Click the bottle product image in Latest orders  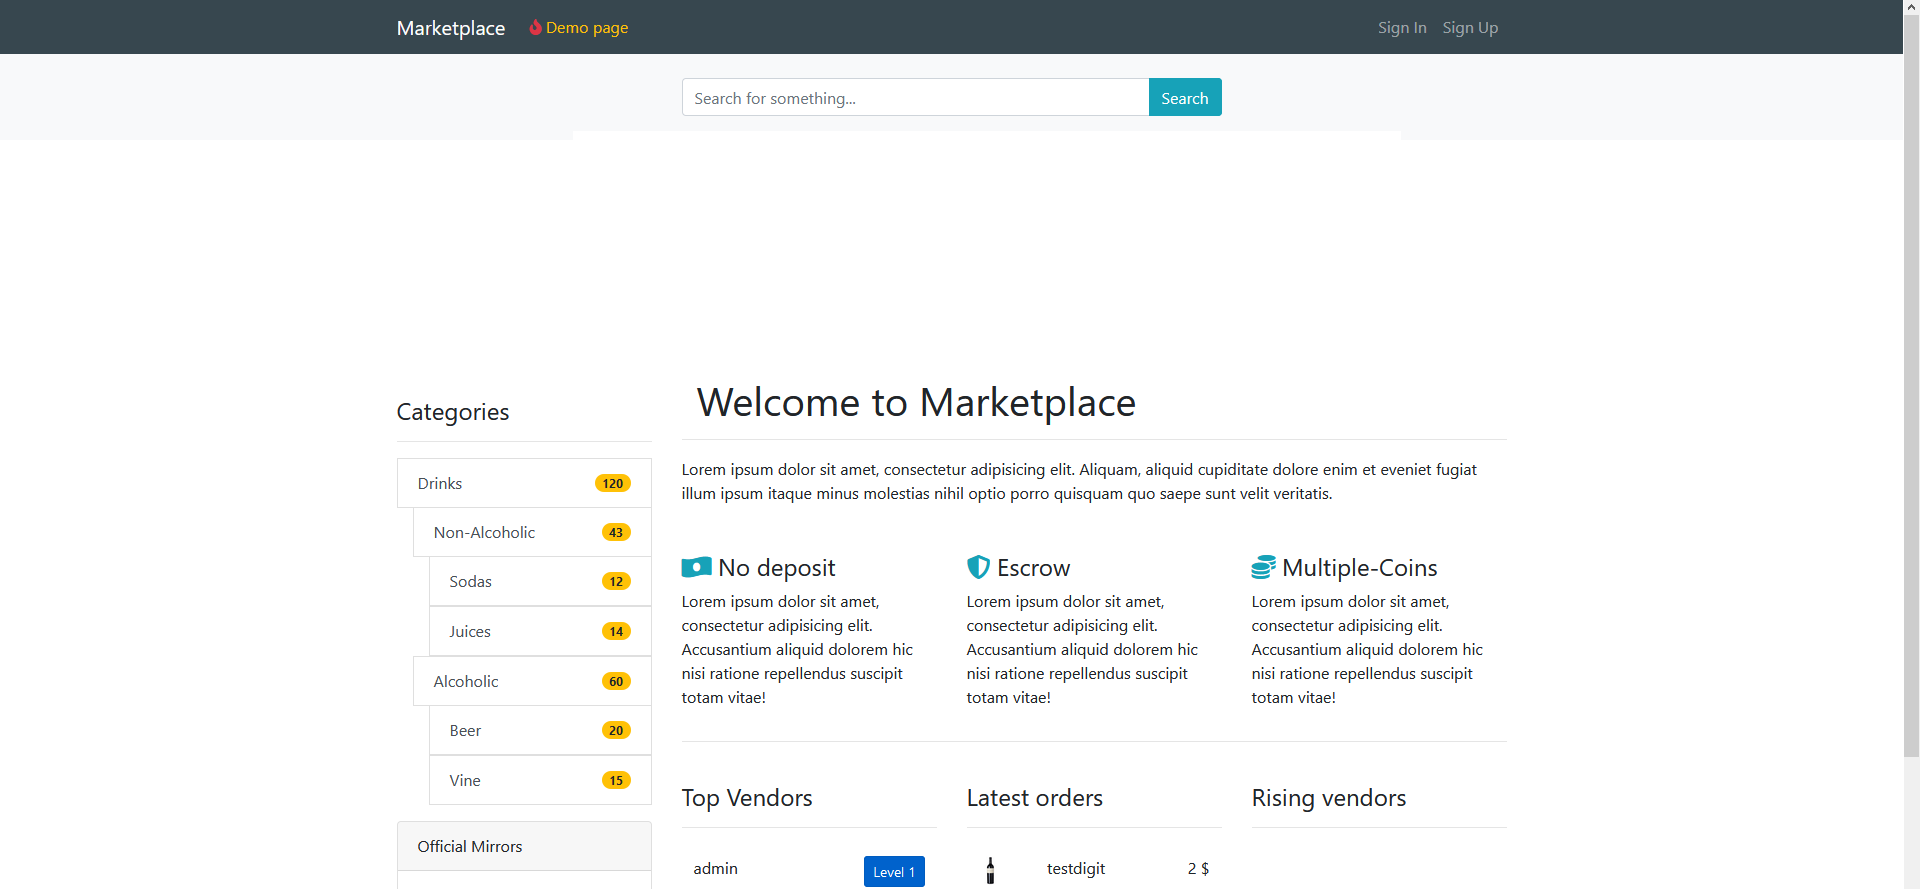990,870
